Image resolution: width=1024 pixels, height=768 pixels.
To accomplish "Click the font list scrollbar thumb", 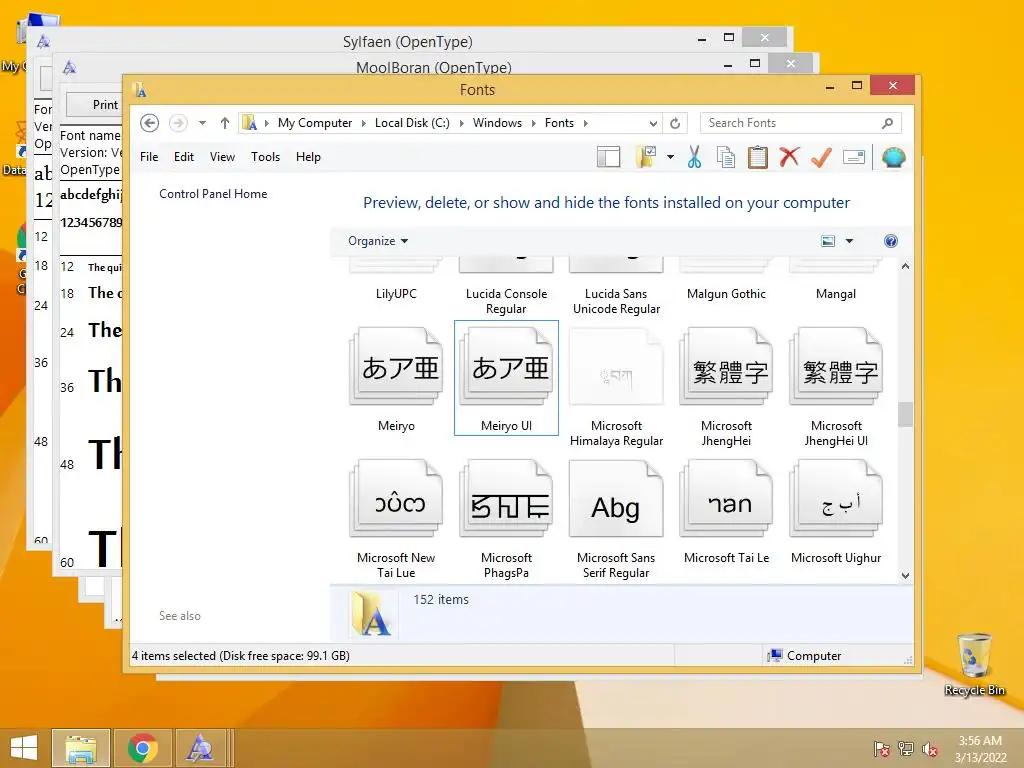I will (905, 414).
